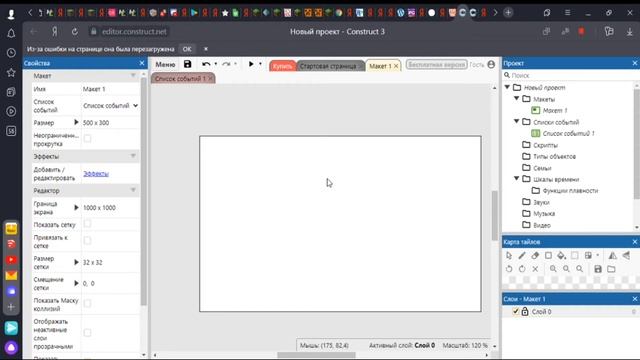The image size is (640, 360).
Task: Select the Скрипты folder in project tree
Action: click(545, 145)
